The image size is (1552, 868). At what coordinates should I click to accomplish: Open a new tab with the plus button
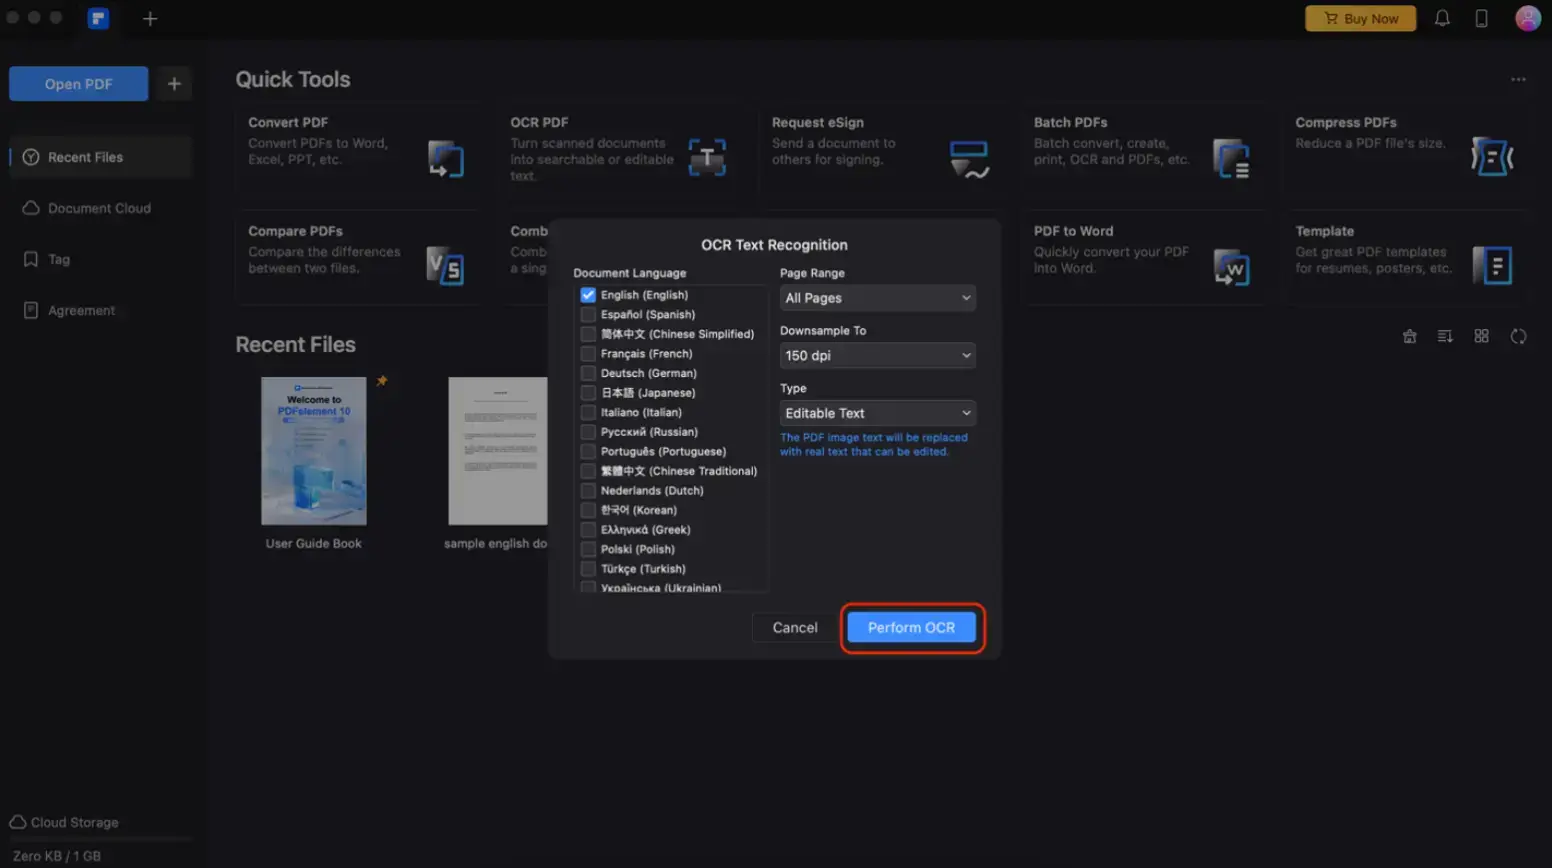click(149, 18)
